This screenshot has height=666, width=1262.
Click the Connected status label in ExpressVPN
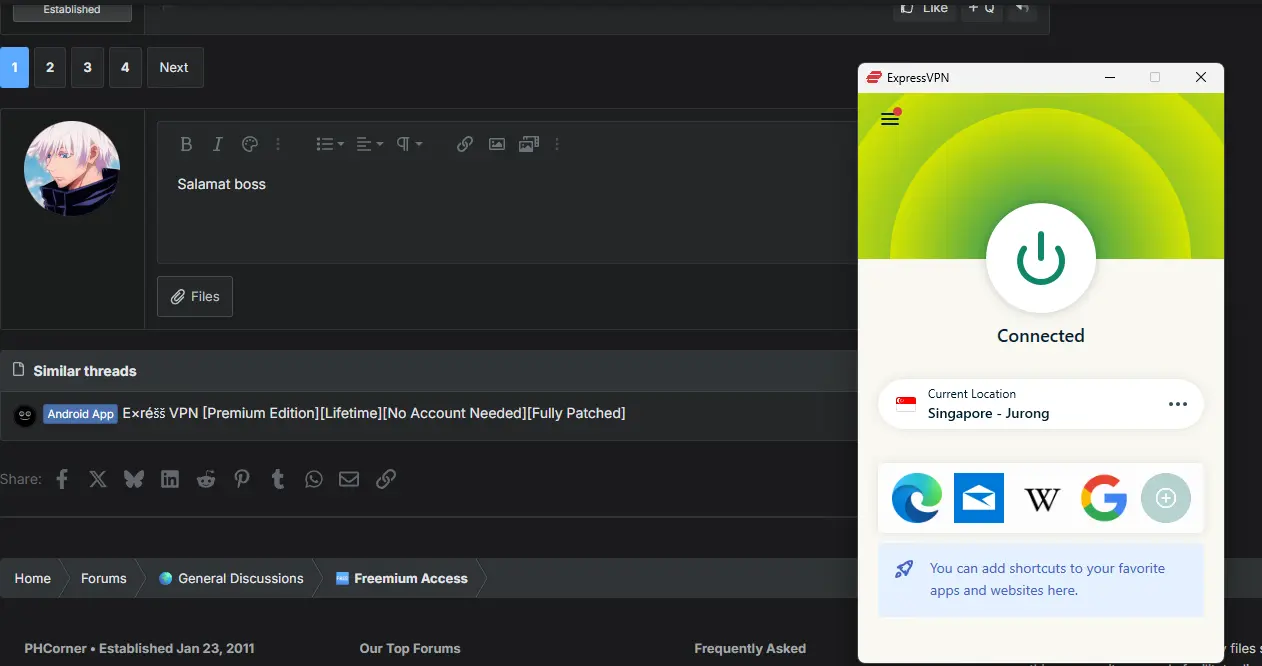pos(1041,336)
